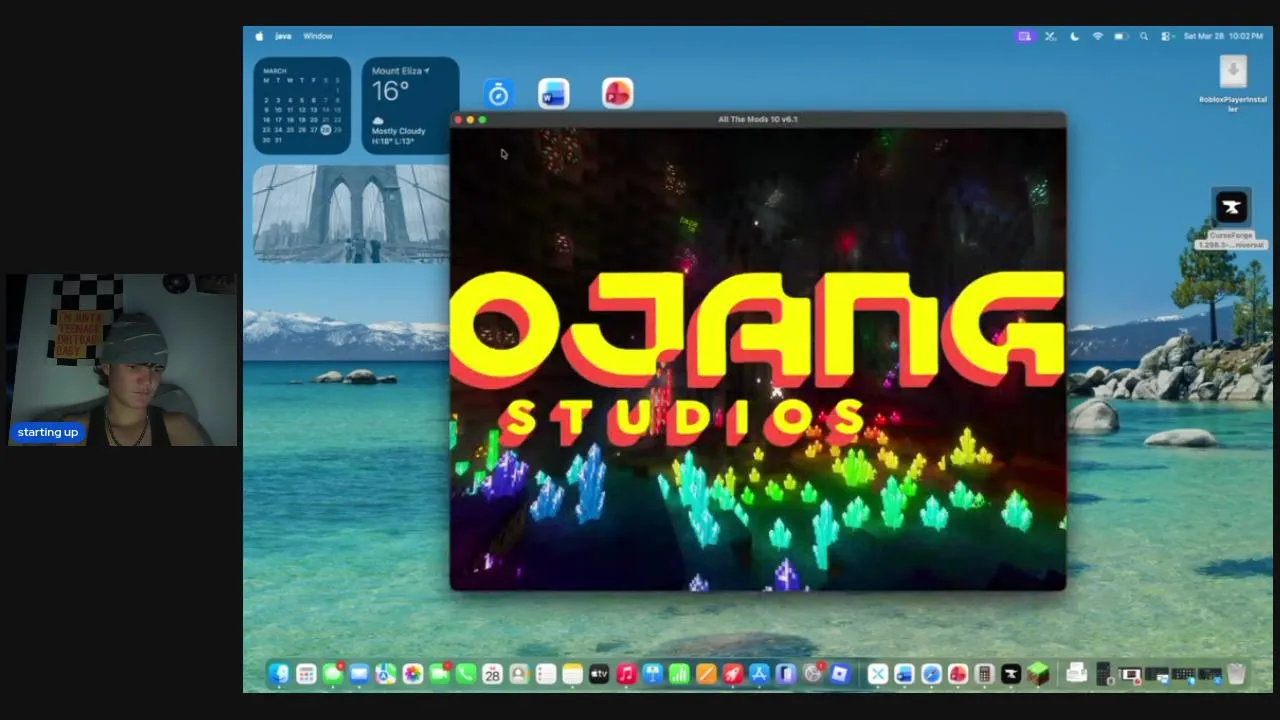Open the Word document desktop icon

pos(554,94)
